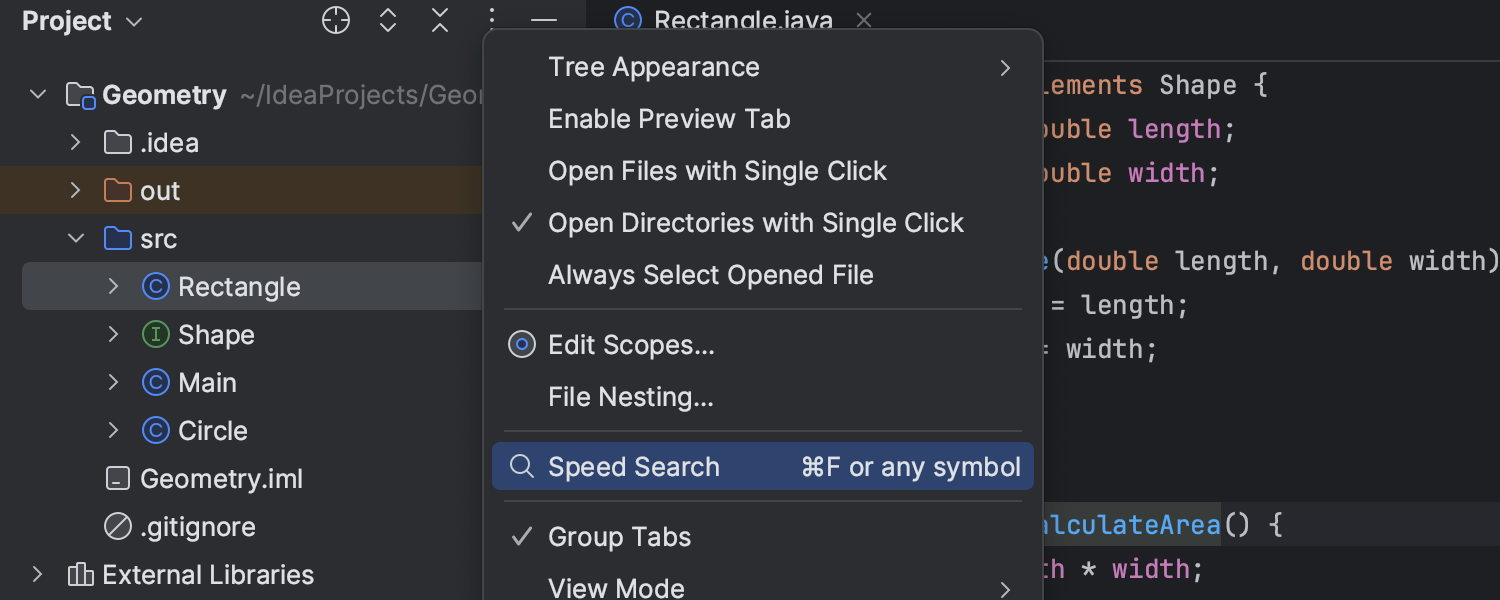Select Speed Search from the menu

[633, 466]
